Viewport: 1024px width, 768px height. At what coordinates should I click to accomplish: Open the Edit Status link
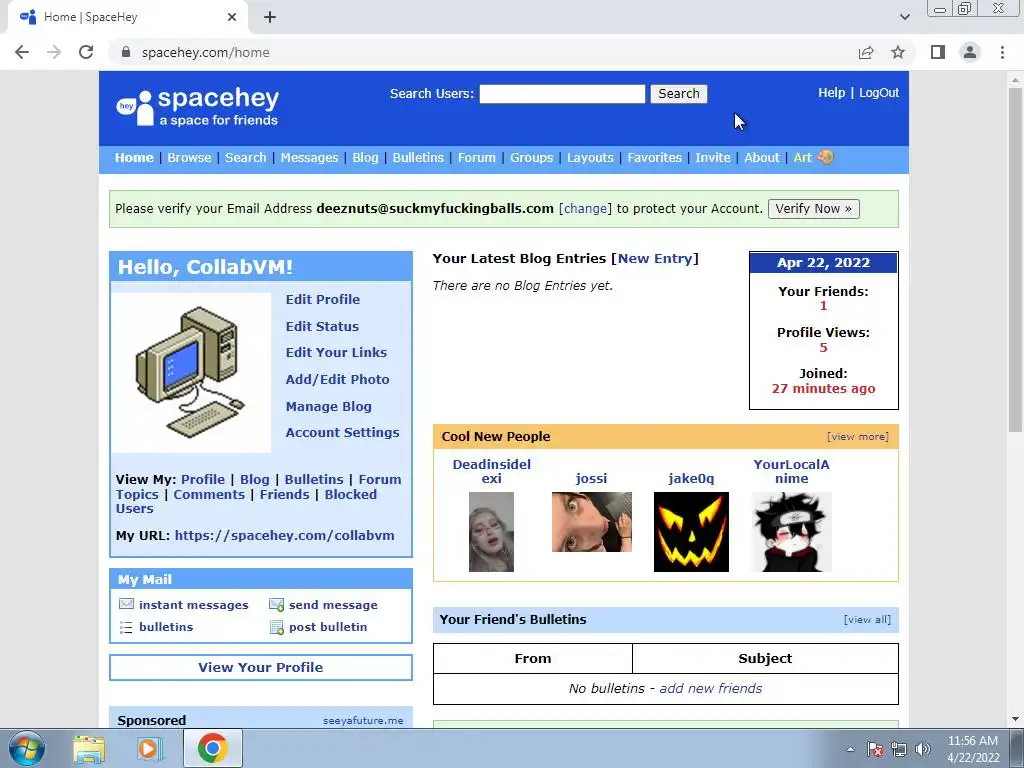point(322,326)
